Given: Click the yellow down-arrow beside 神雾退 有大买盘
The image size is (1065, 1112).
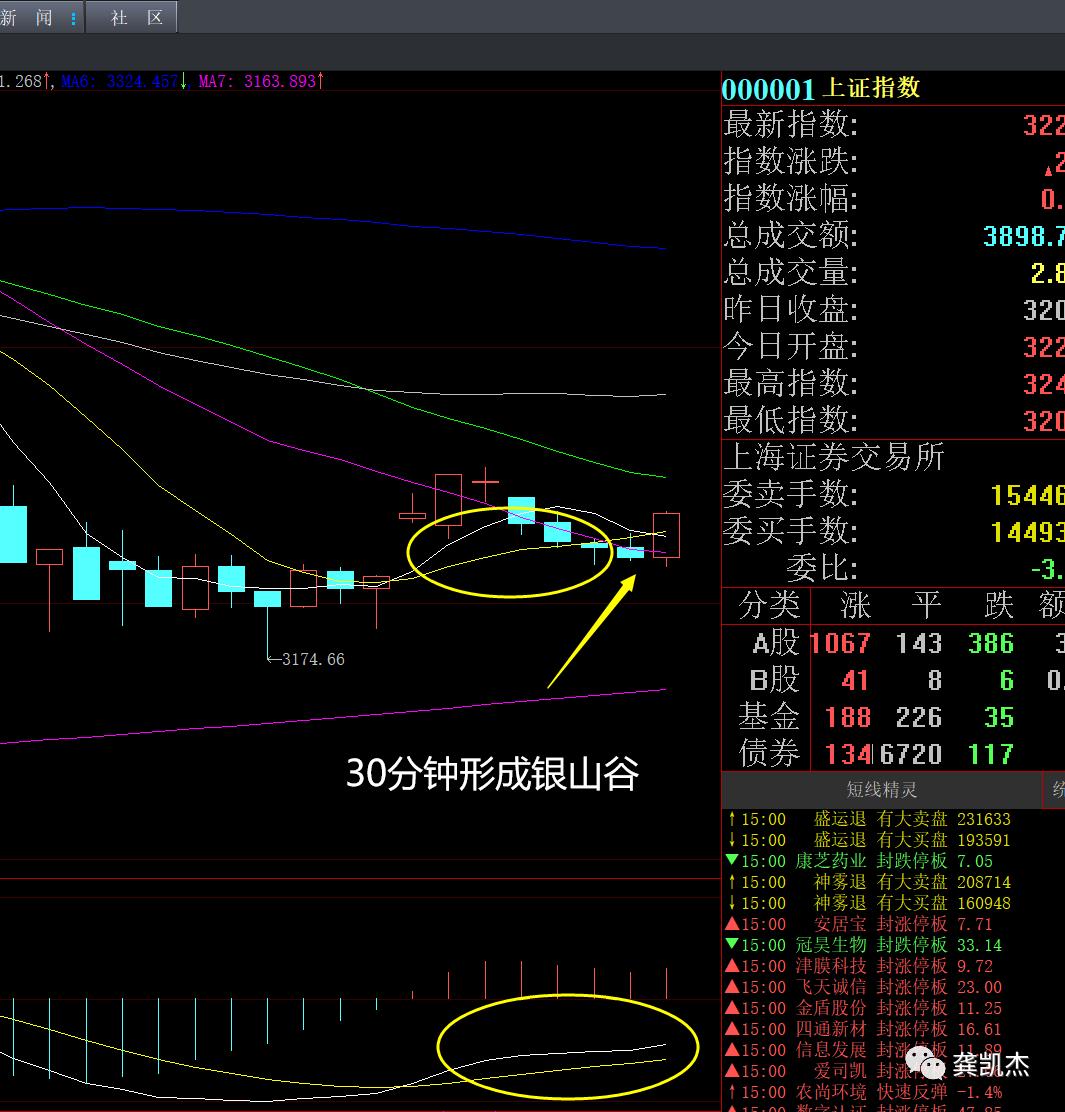Looking at the screenshot, I should tap(731, 903).
